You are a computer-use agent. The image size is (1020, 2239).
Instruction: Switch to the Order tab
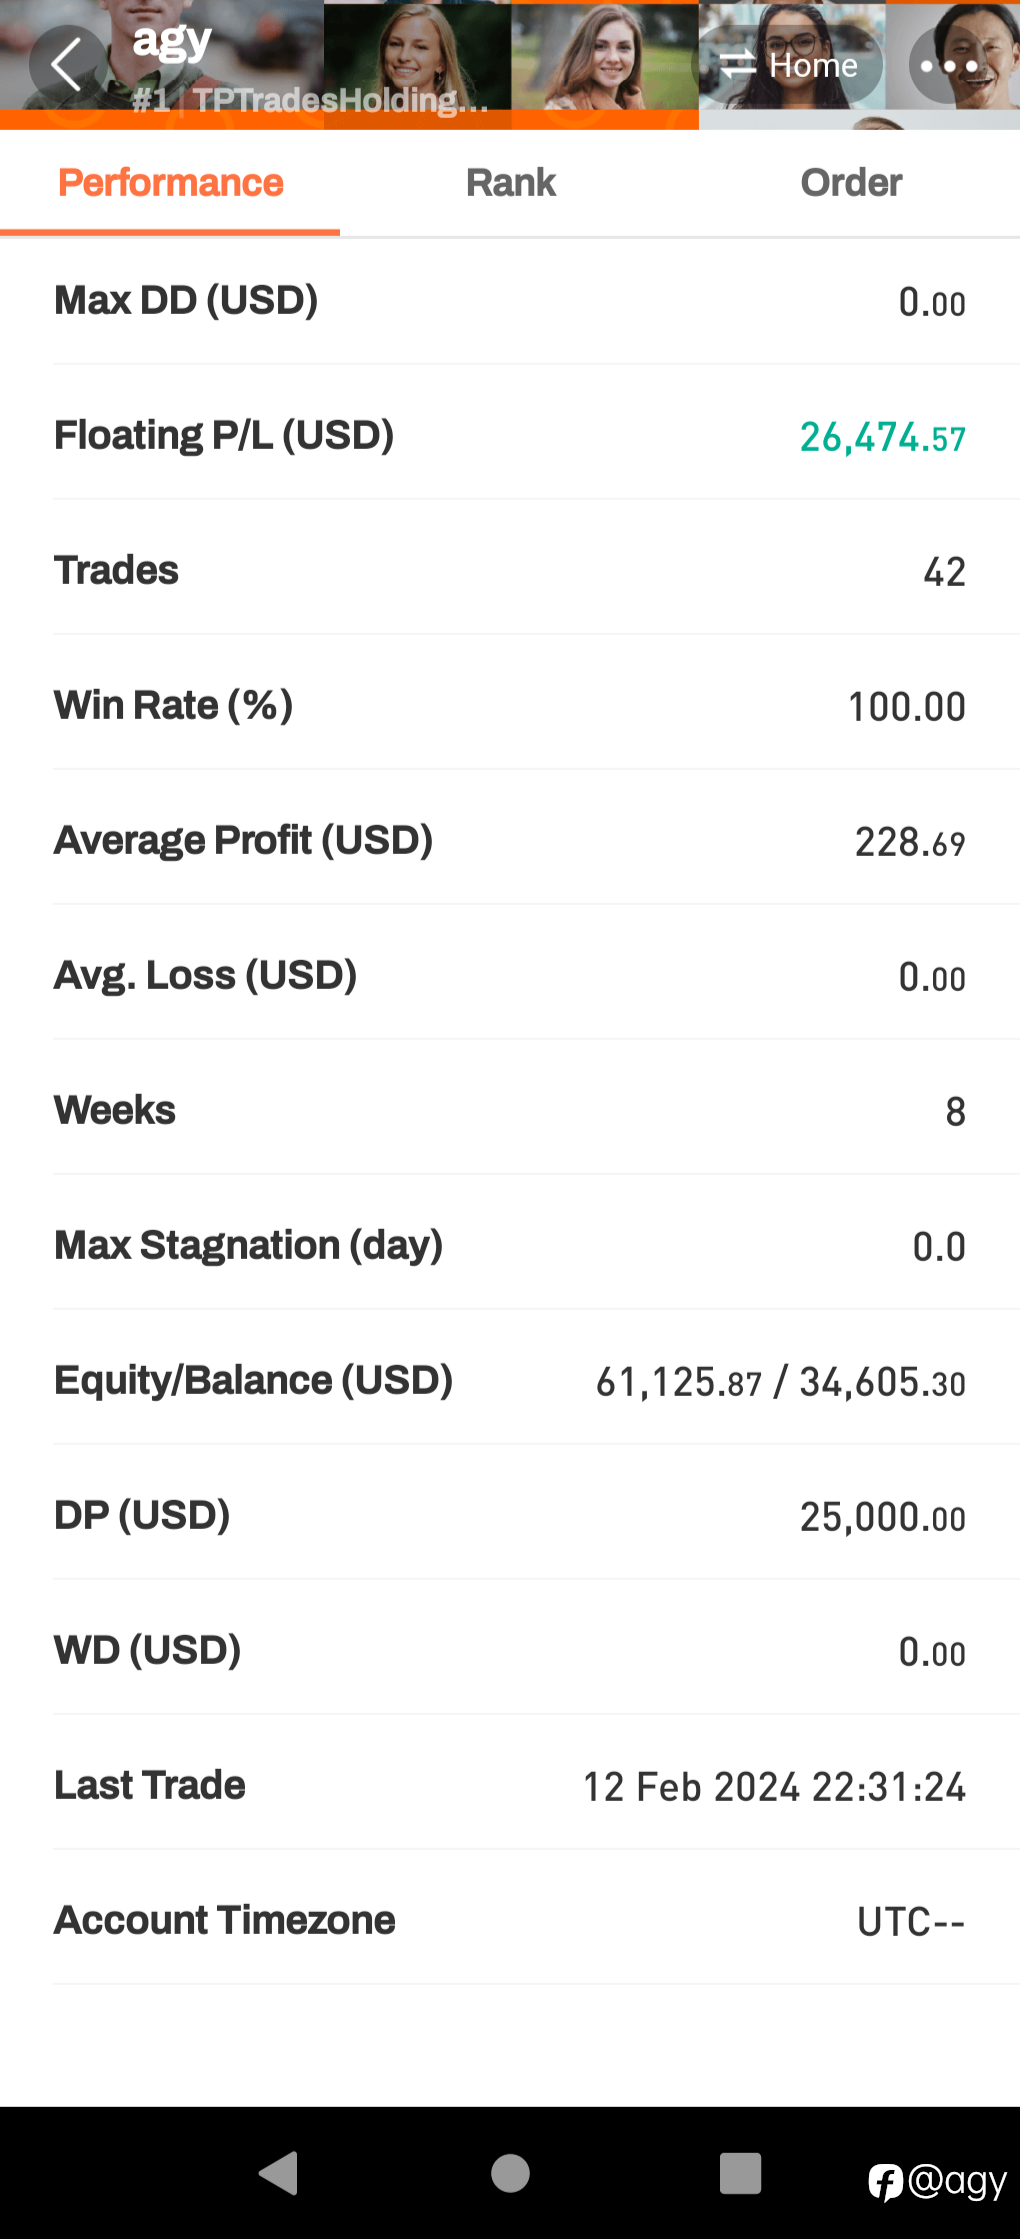[x=851, y=183]
